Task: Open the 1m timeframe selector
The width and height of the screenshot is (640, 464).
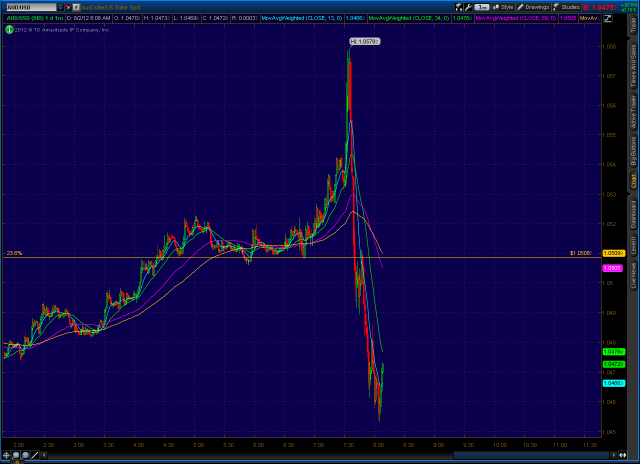Action: point(482,7)
